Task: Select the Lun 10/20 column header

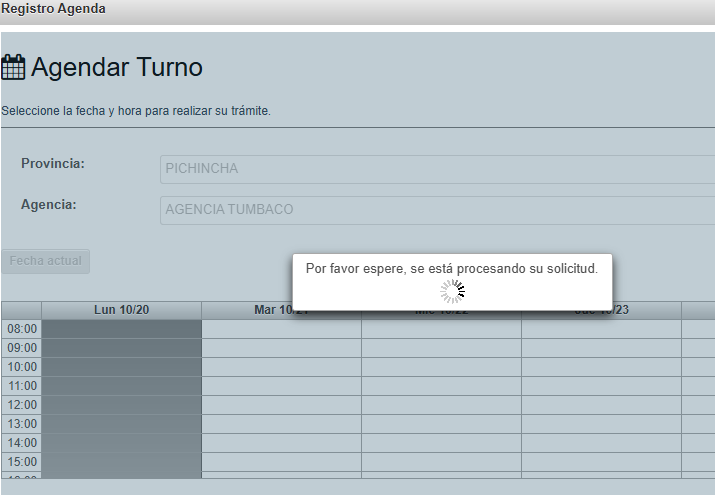Action: 122,310
